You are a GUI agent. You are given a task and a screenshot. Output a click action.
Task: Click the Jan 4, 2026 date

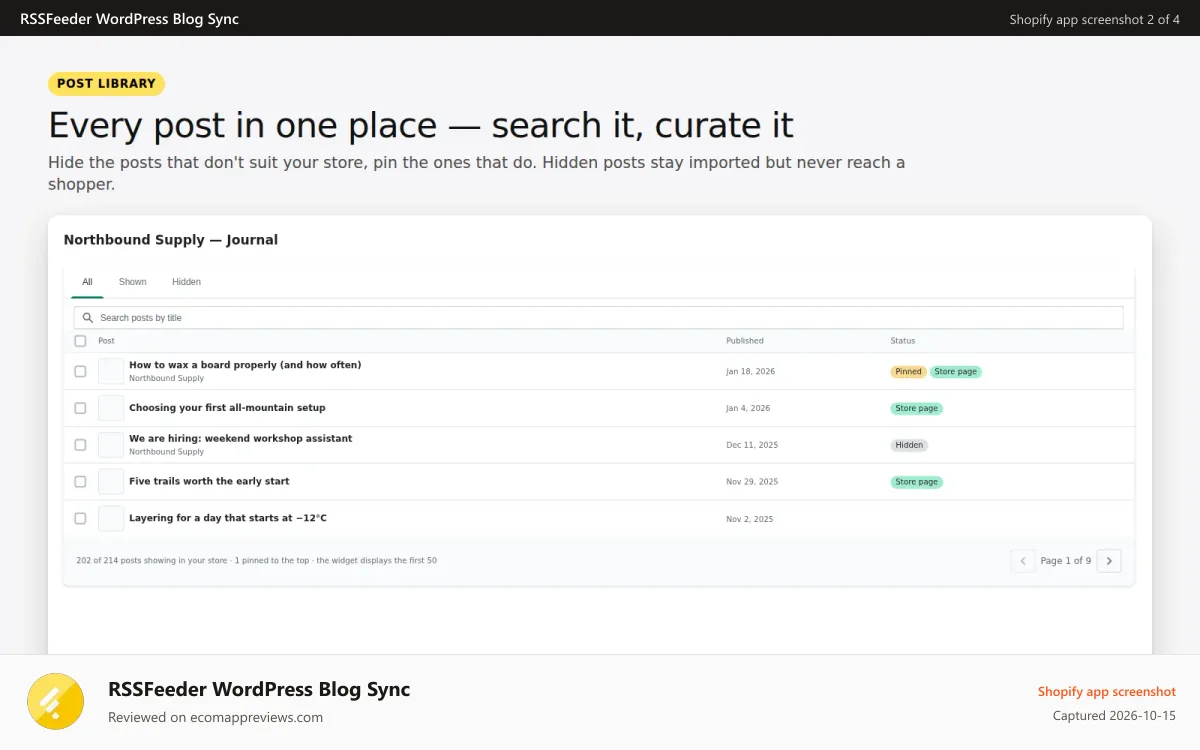pyautogui.click(x=748, y=409)
